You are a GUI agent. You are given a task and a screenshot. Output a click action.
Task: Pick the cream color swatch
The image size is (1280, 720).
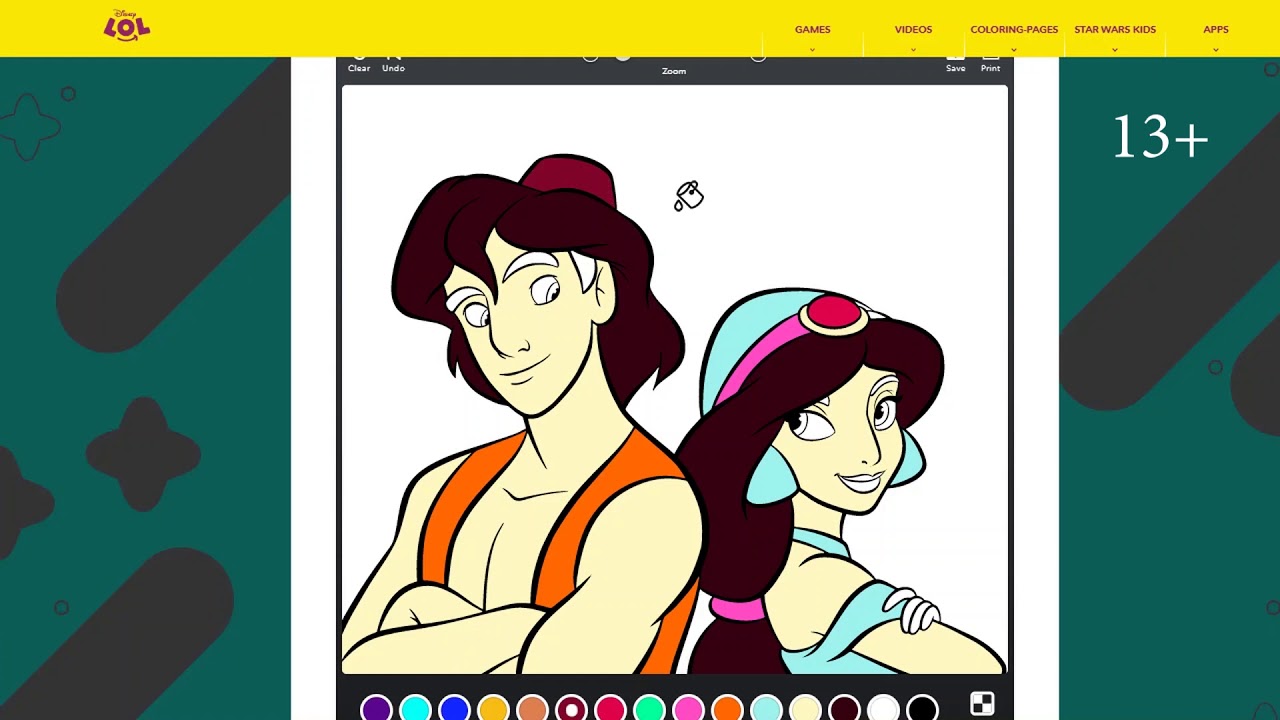click(x=805, y=709)
